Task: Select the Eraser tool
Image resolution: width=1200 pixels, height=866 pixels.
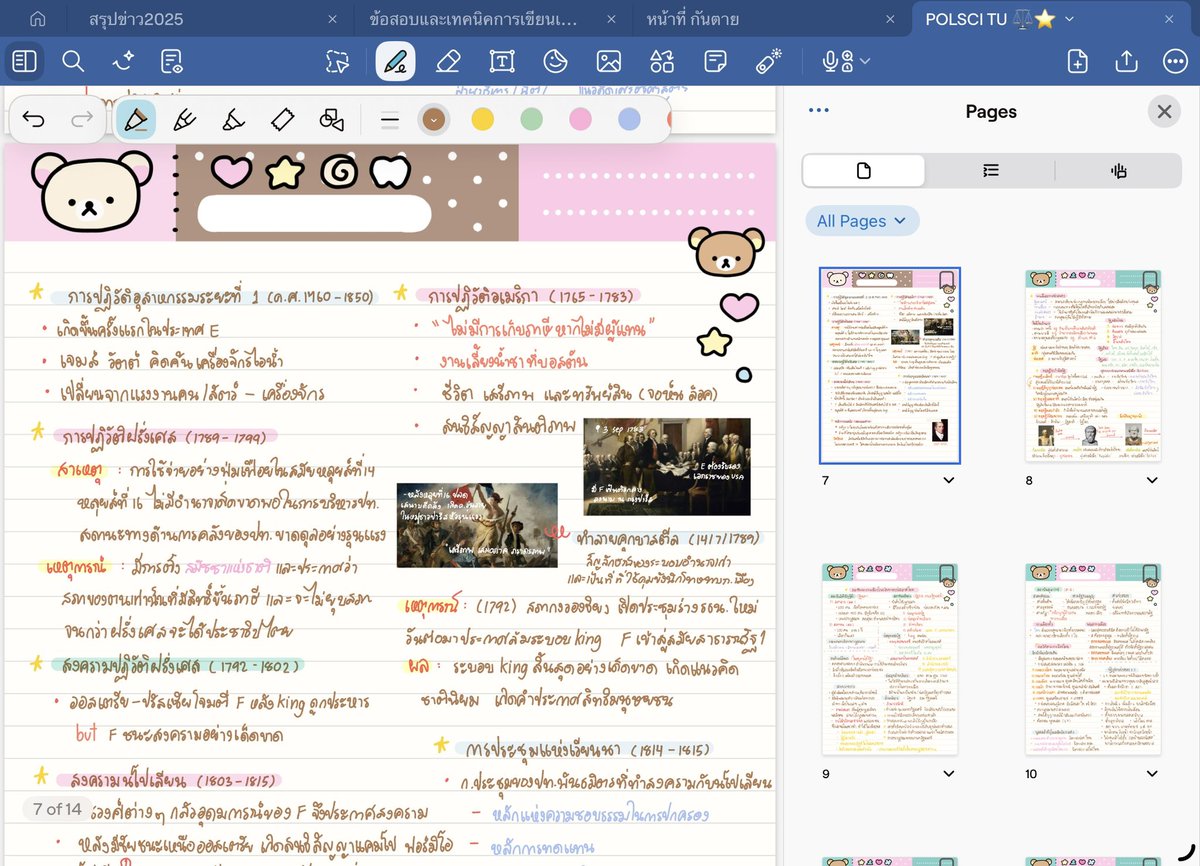Action: tap(448, 62)
